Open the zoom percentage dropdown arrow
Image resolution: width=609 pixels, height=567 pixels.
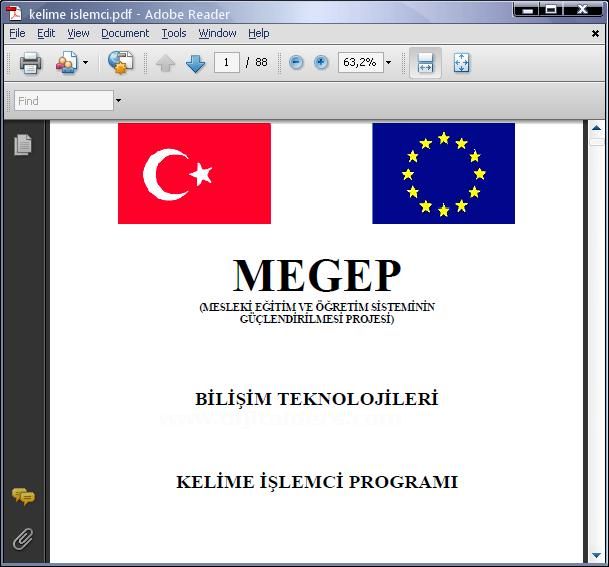click(388, 62)
